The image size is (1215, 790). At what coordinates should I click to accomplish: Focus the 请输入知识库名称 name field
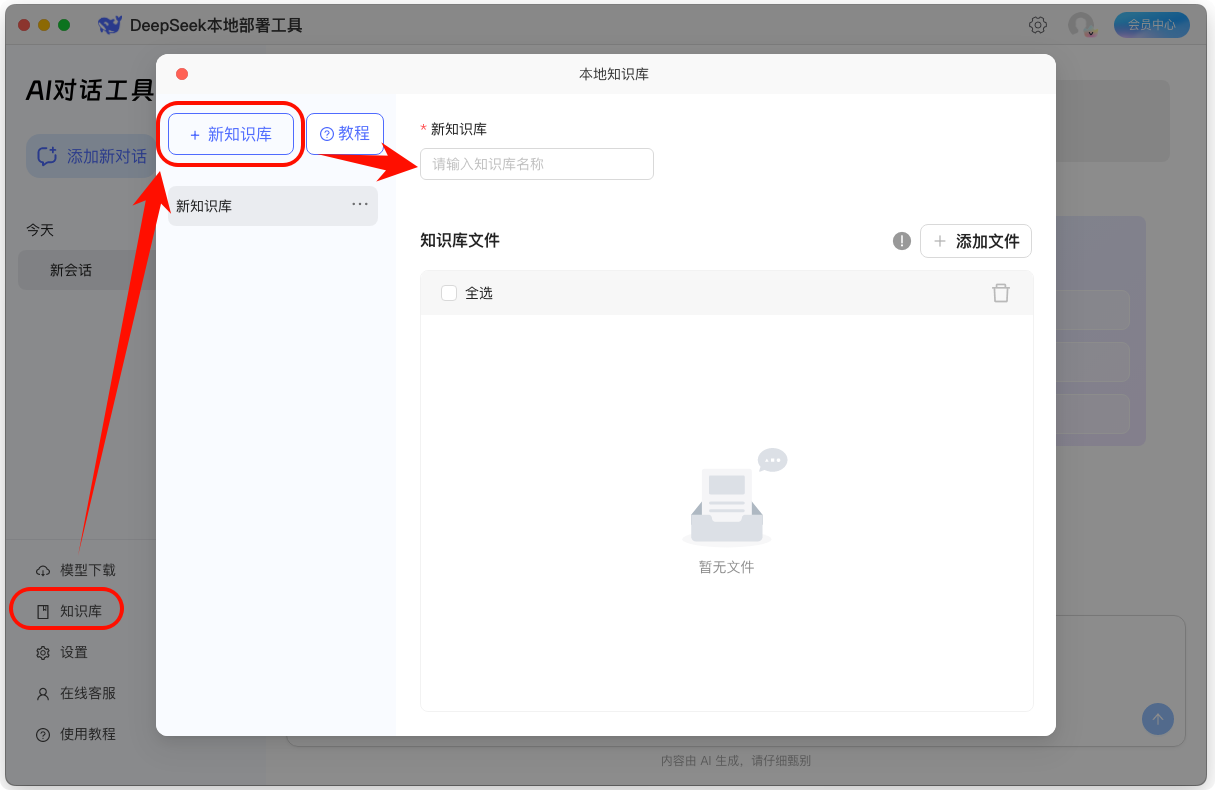pos(537,164)
